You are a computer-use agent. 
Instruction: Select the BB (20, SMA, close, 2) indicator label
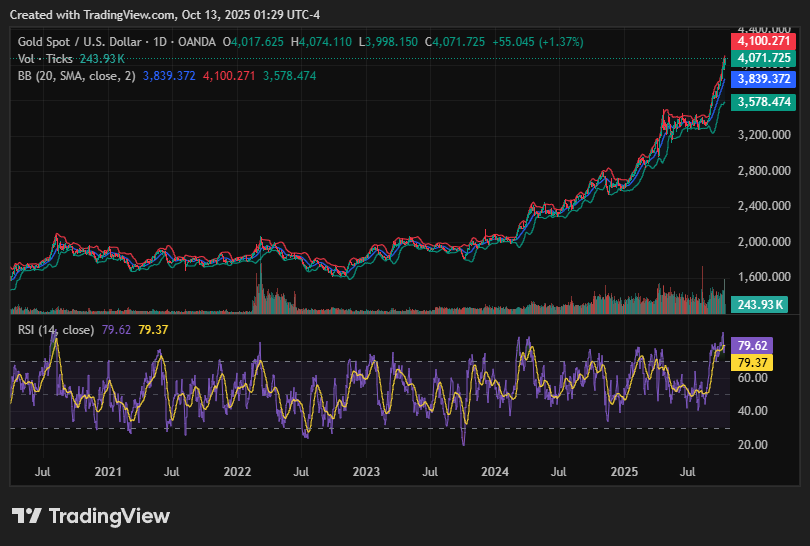pos(76,76)
